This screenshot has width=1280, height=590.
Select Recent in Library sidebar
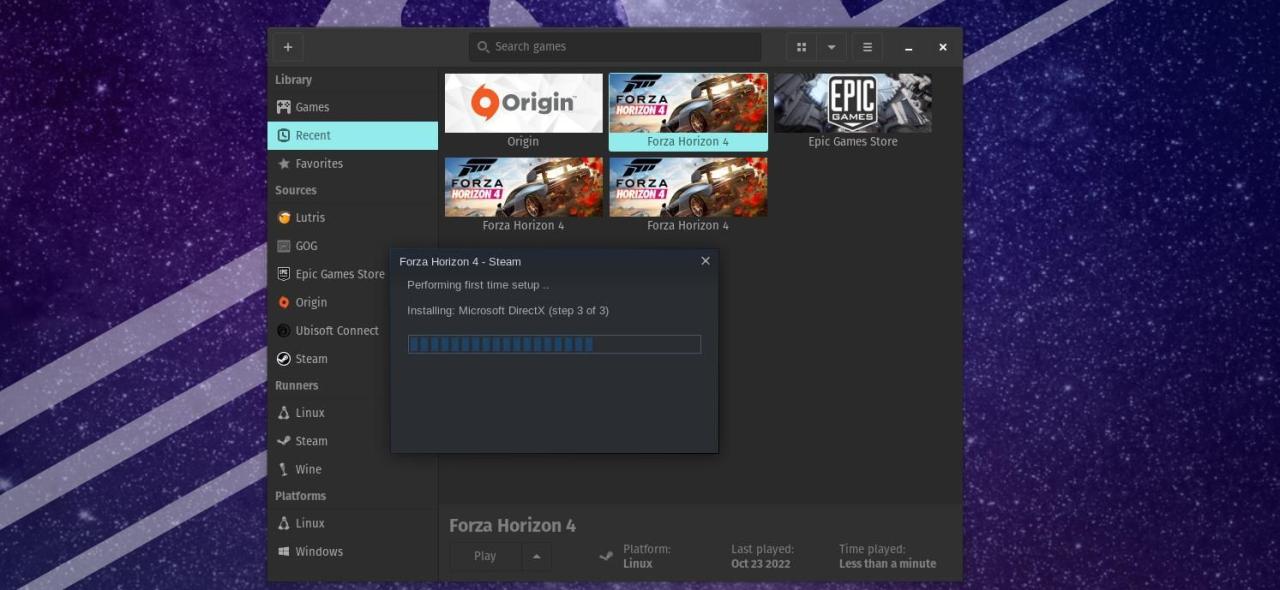(353, 135)
